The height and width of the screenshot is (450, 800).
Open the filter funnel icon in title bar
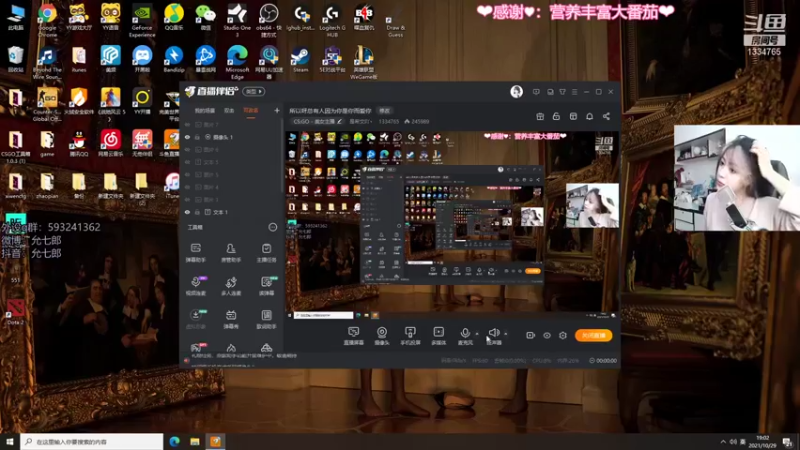tap(562, 92)
